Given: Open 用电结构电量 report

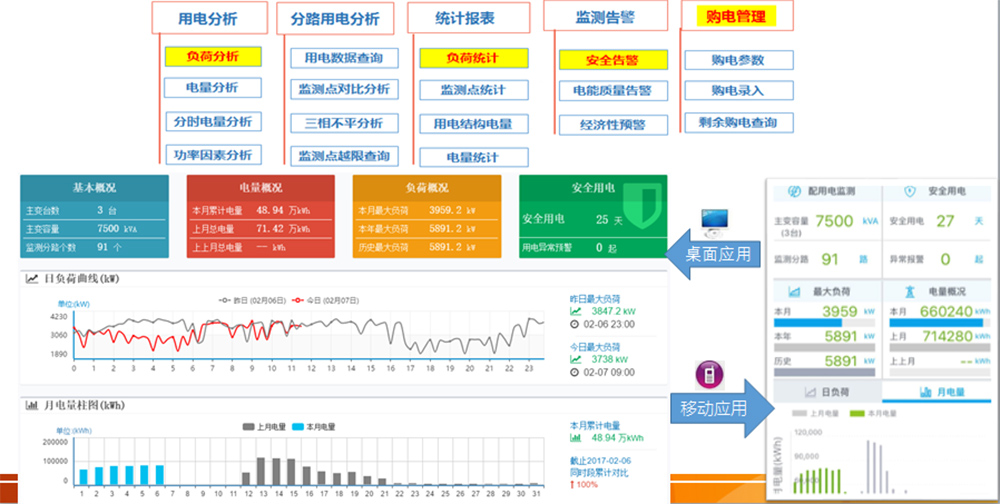Looking at the screenshot, I should point(474,124).
